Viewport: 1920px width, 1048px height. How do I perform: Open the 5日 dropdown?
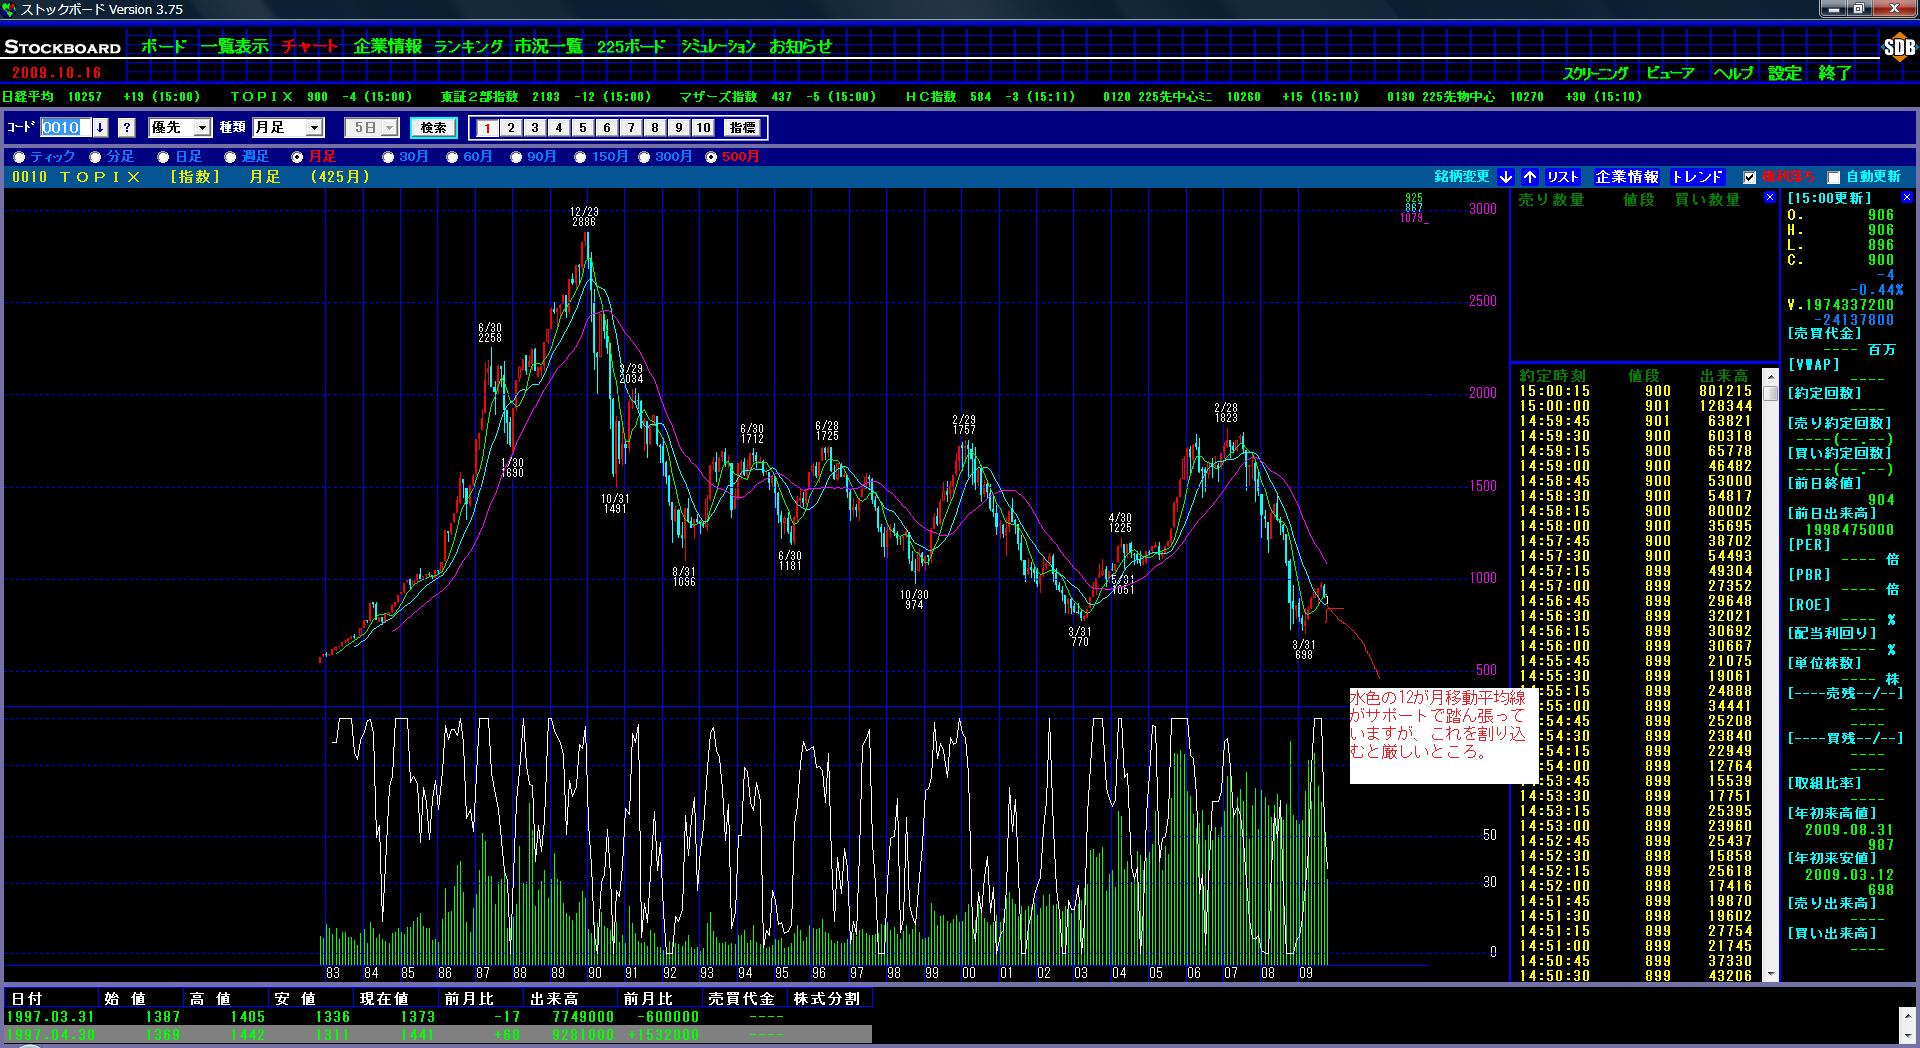389,128
